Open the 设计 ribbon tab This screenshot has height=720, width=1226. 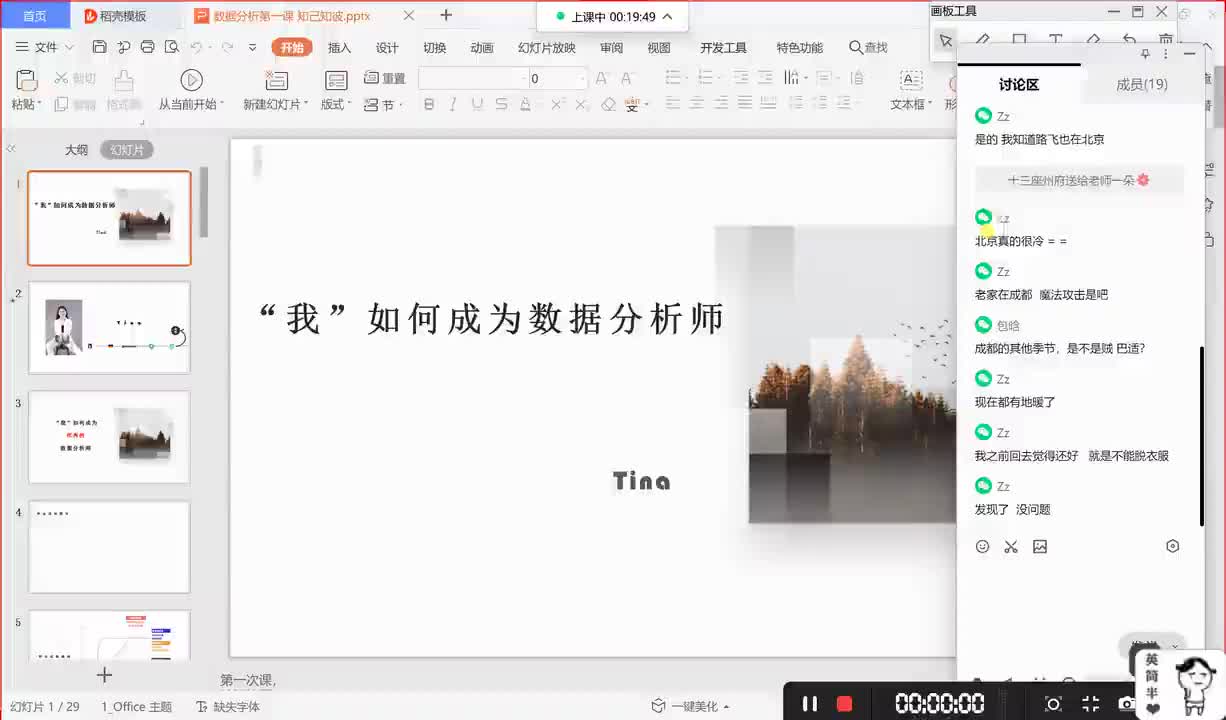[387, 47]
